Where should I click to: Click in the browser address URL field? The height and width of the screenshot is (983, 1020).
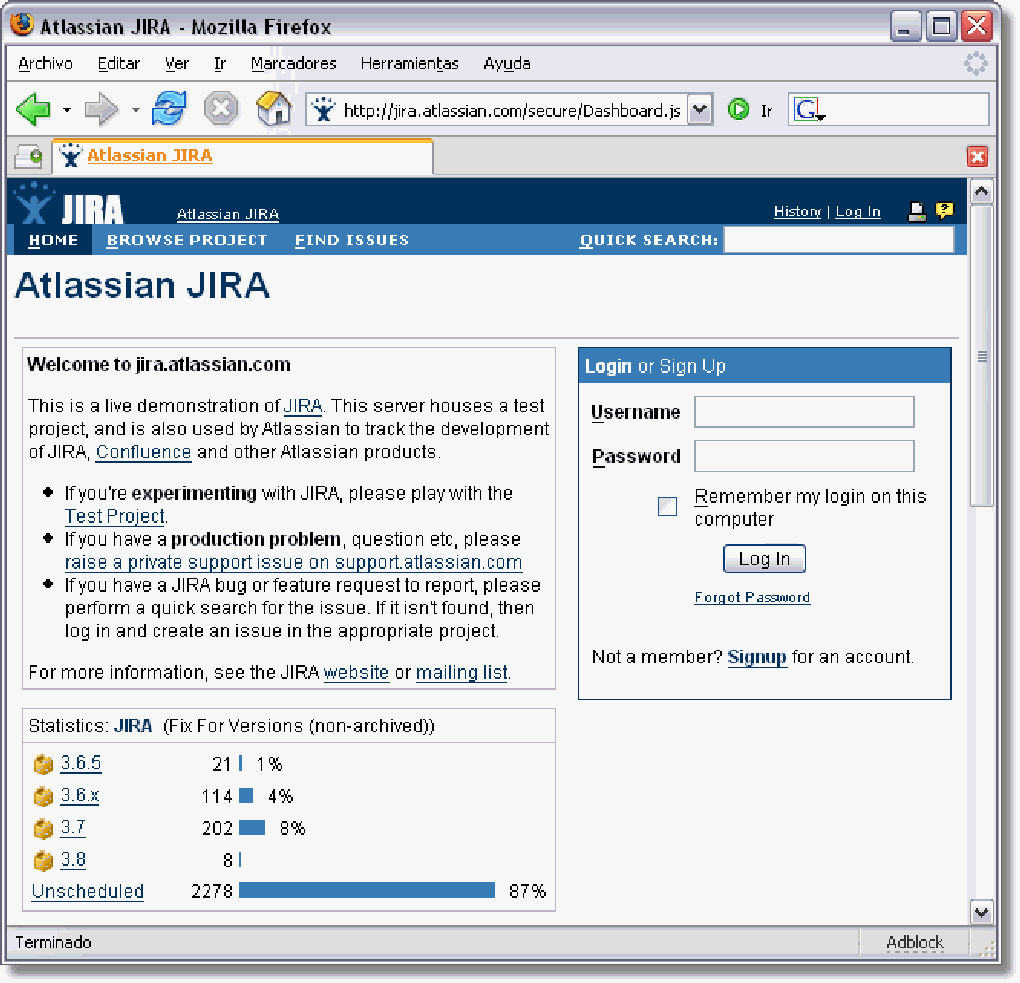512,110
